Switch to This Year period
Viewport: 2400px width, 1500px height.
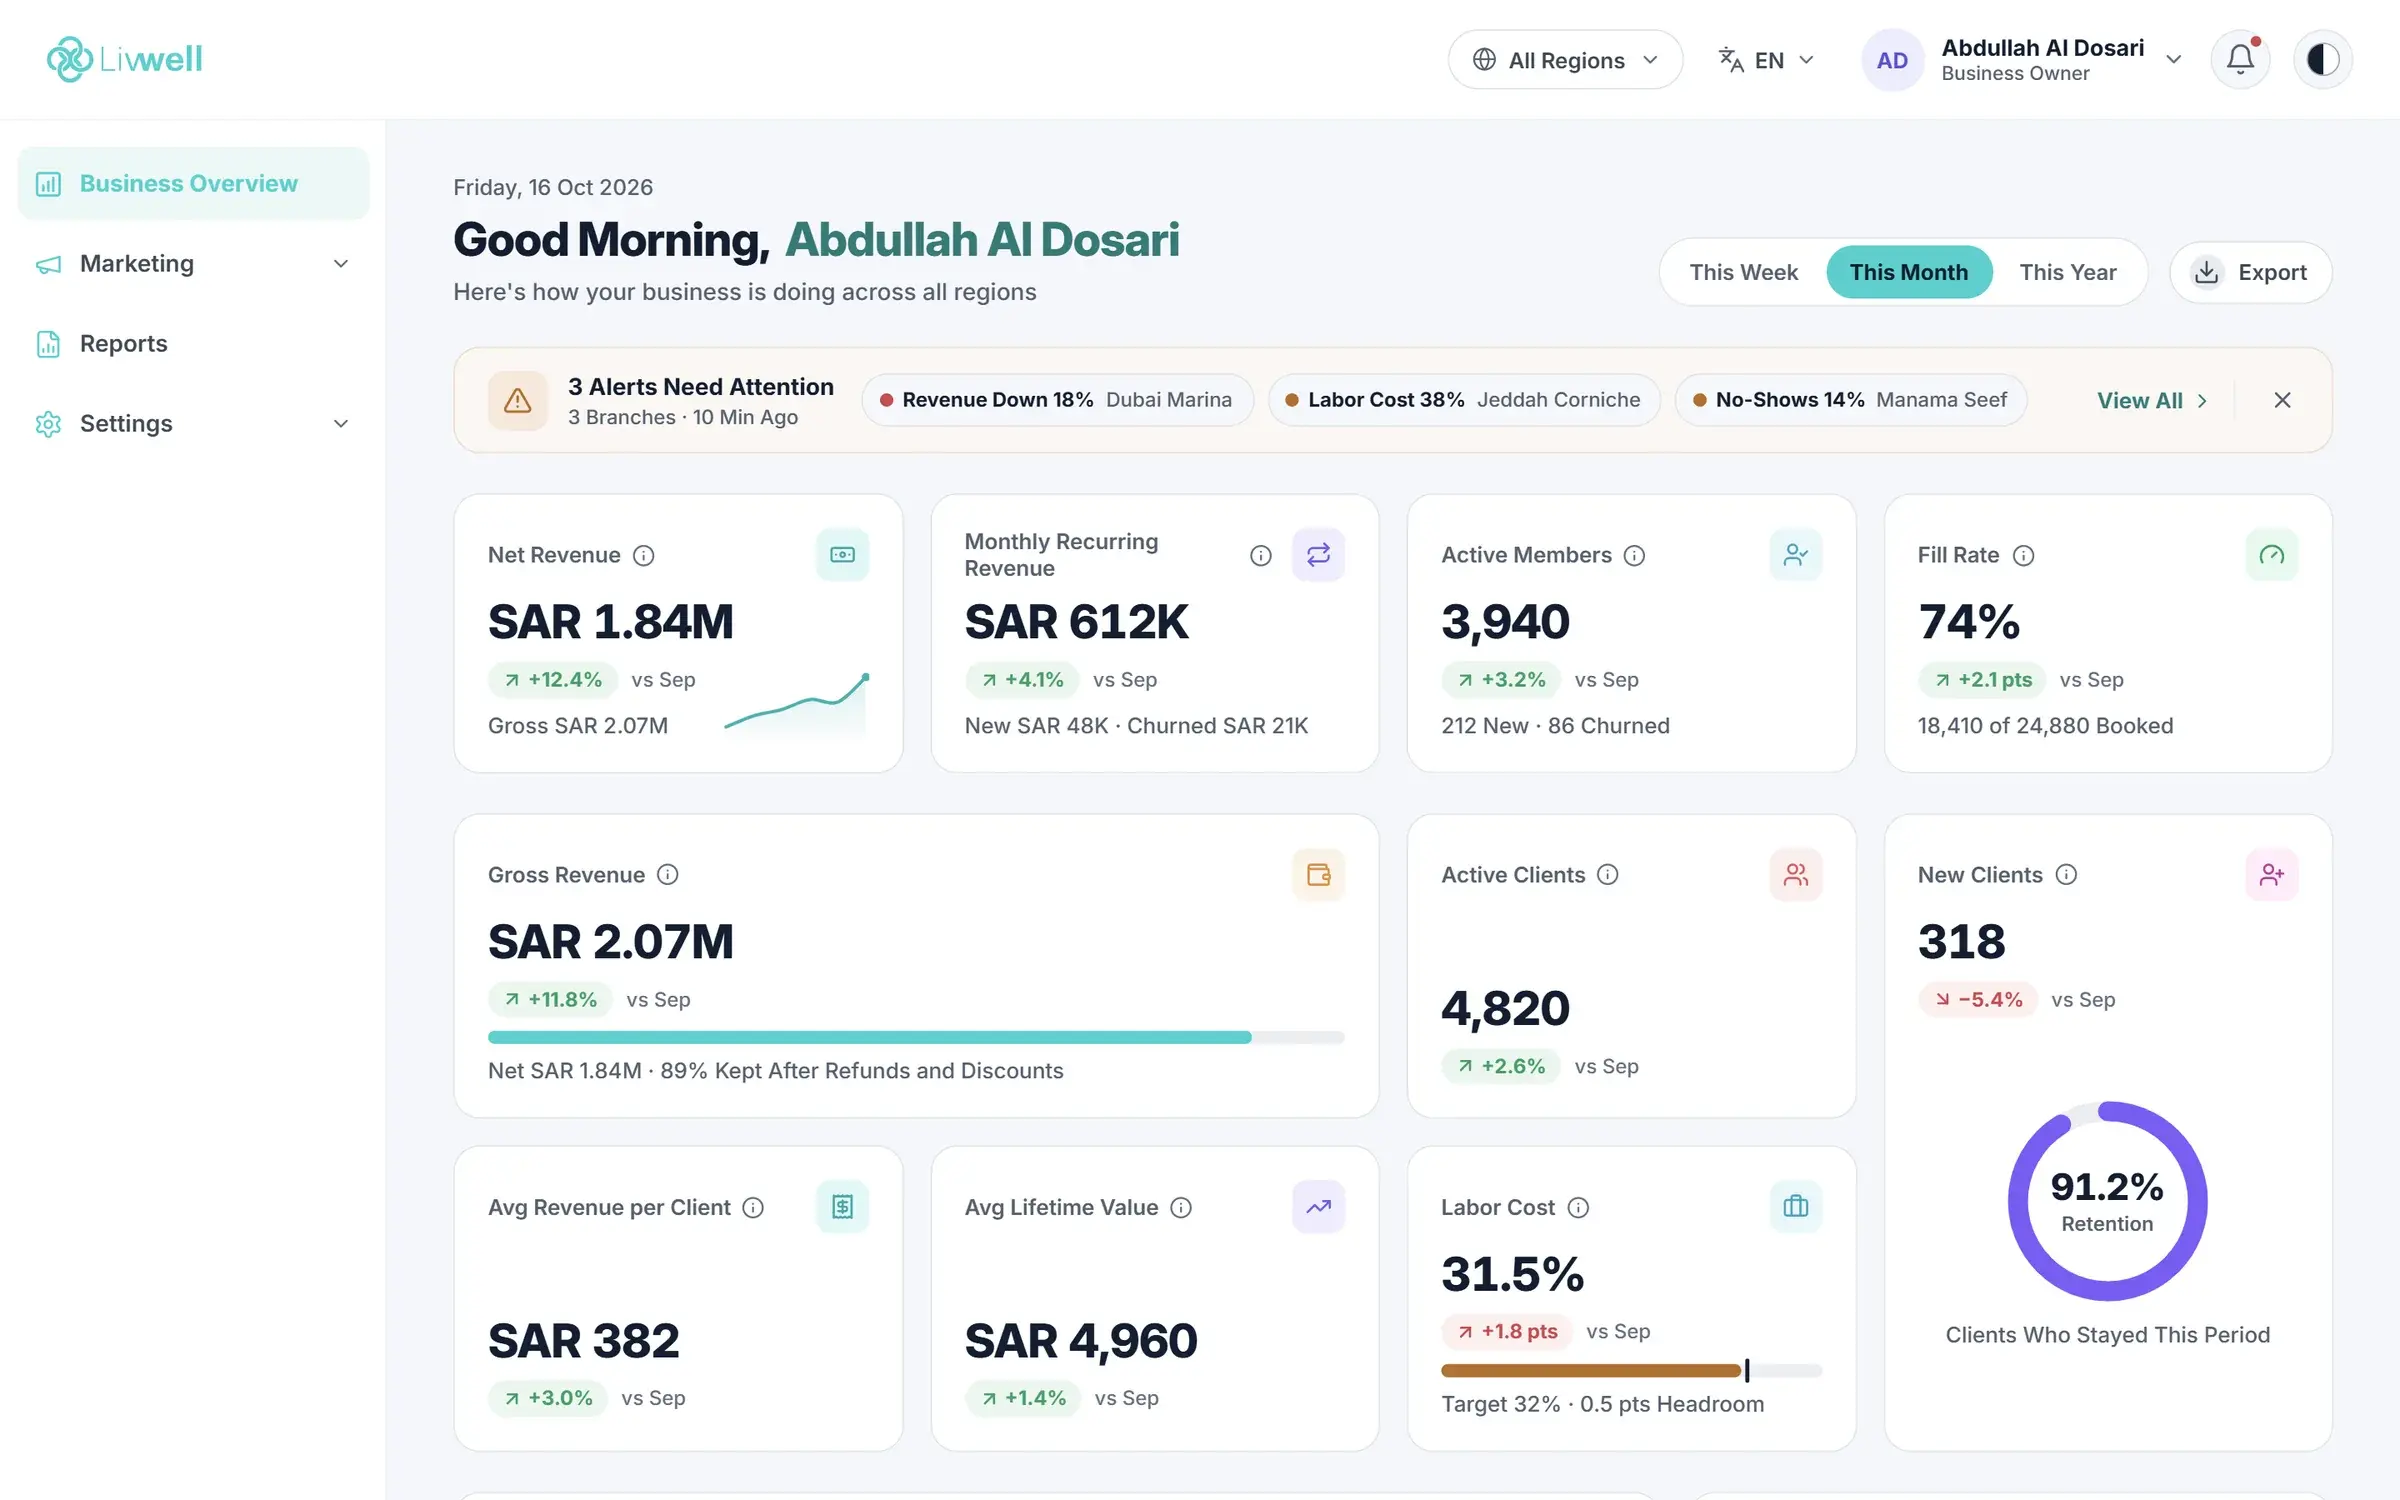[x=2067, y=272]
